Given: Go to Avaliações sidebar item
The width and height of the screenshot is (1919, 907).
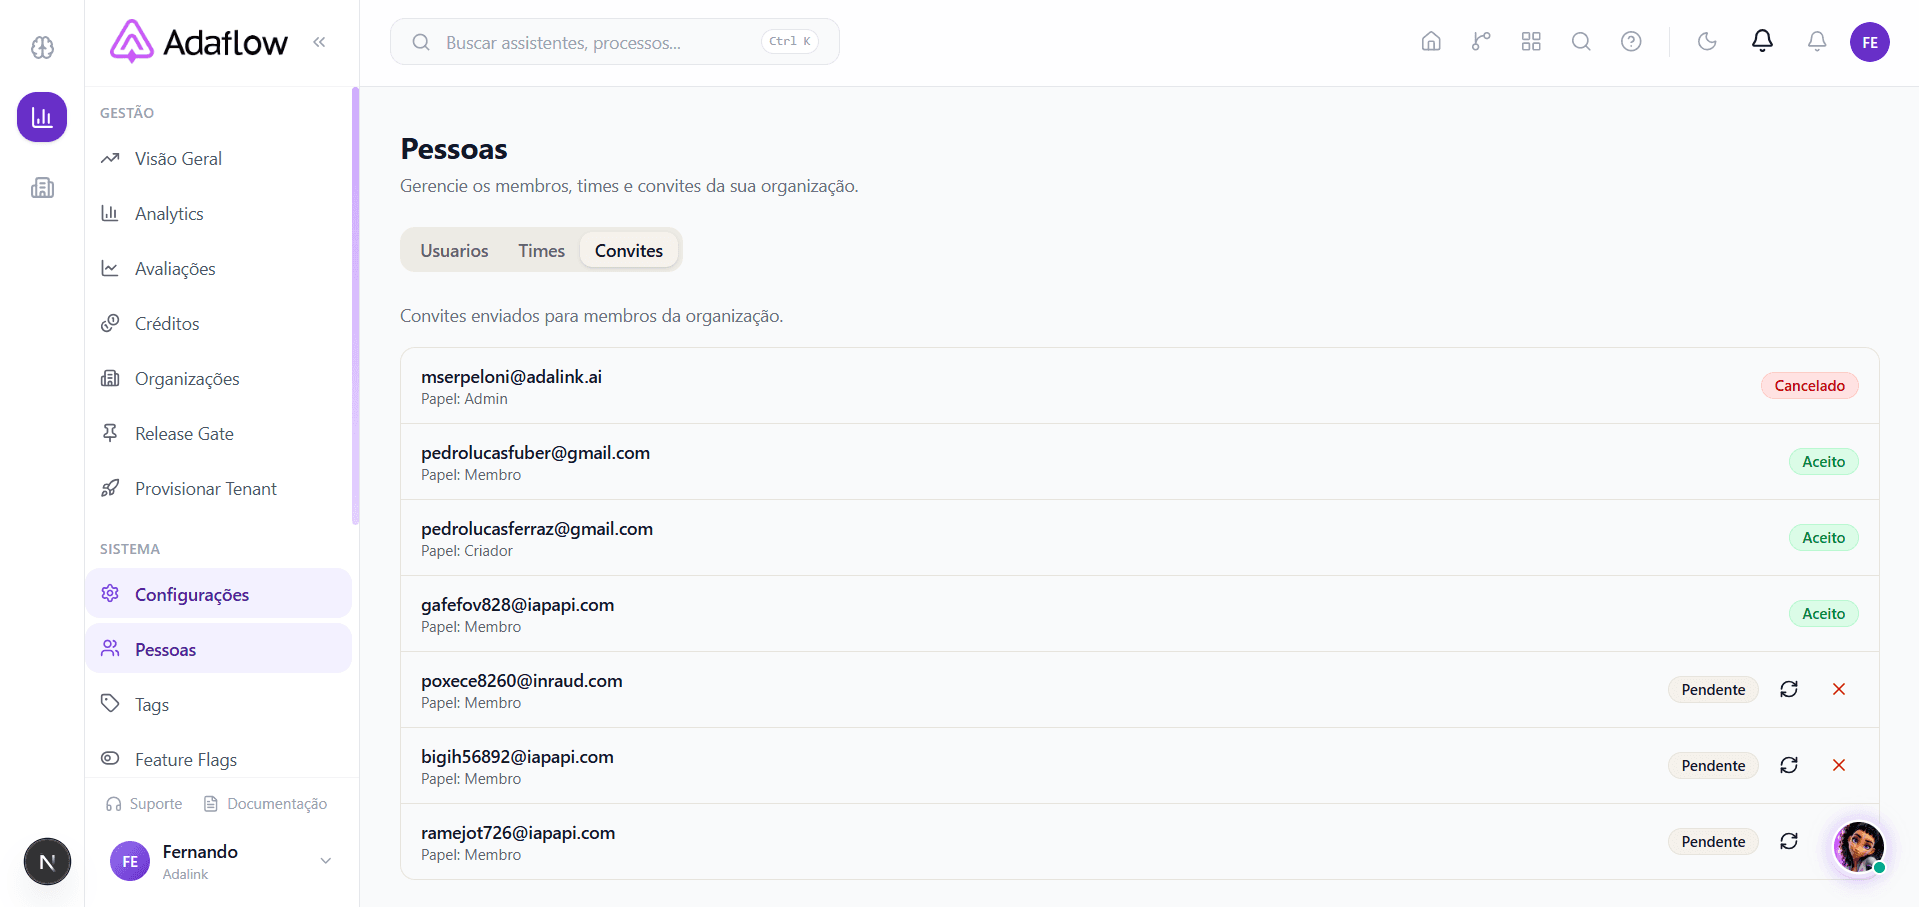Looking at the screenshot, I should (218, 269).
